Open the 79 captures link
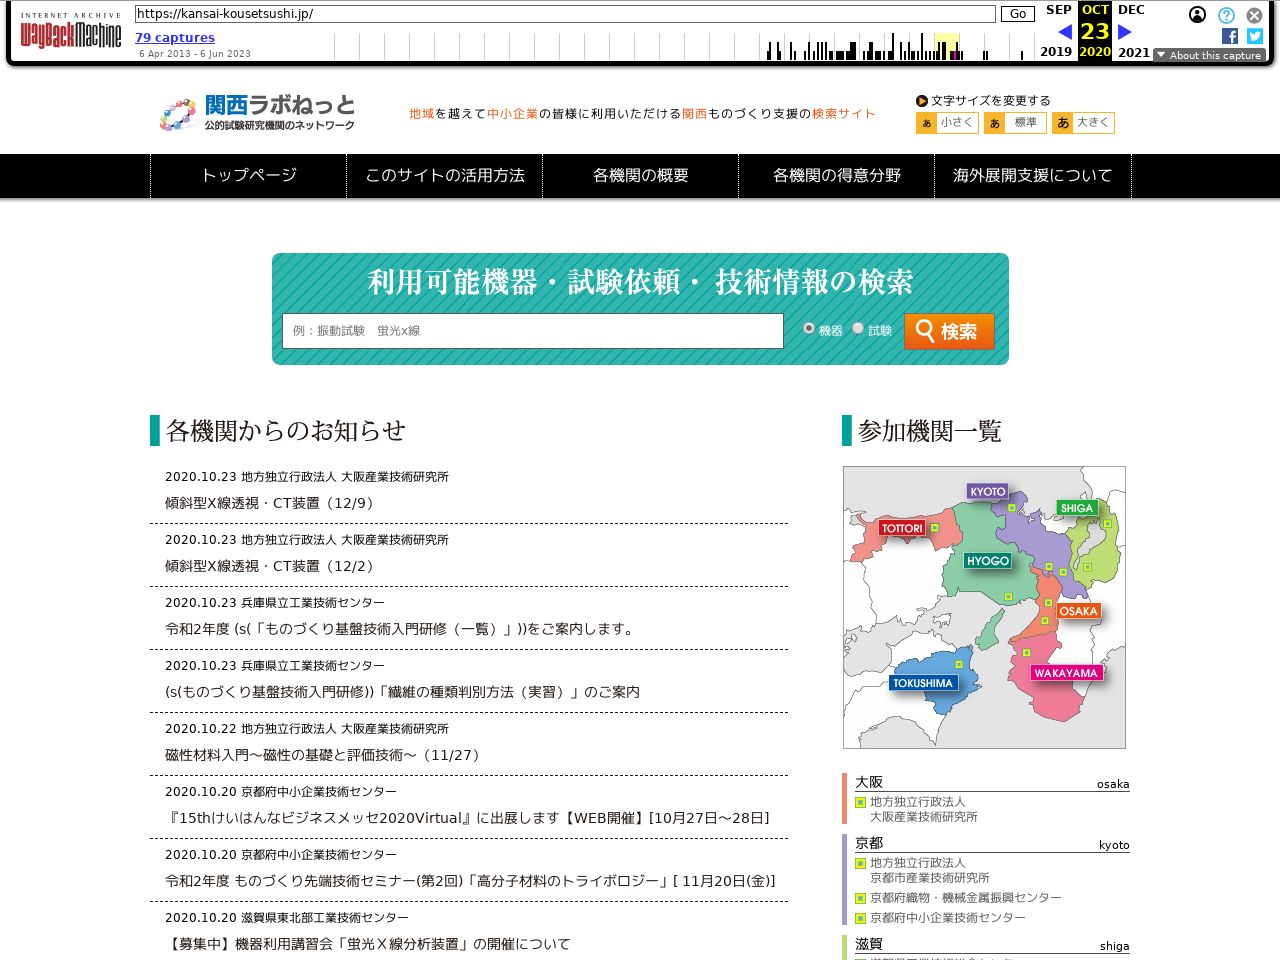Image resolution: width=1280 pixels, height=960 pixels. [x=175, y=38]
